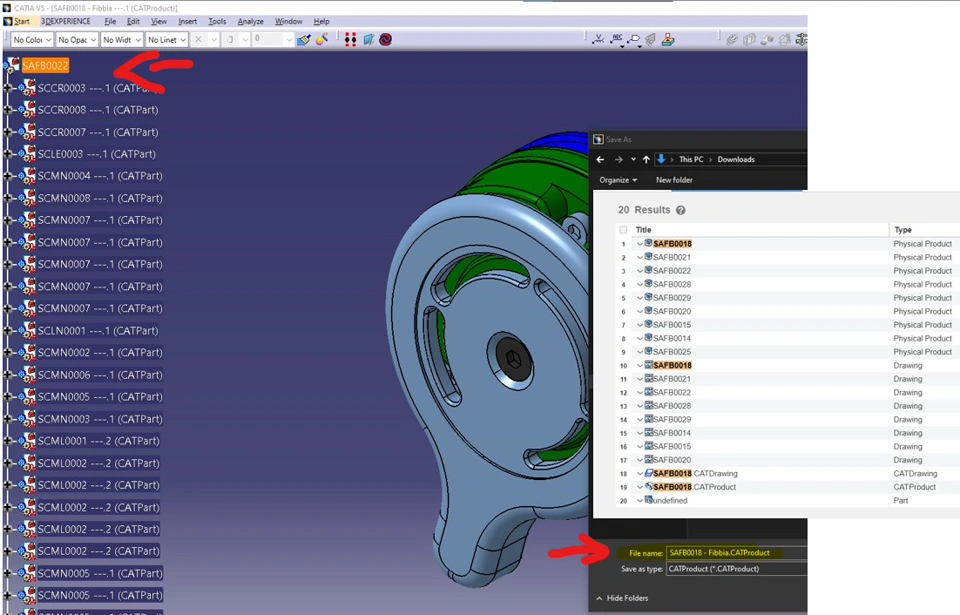This screenshot has height=615, width=960.
Task: Click Organize in Save As dialog
Action: pyautogui.click(x=618, y=180)
